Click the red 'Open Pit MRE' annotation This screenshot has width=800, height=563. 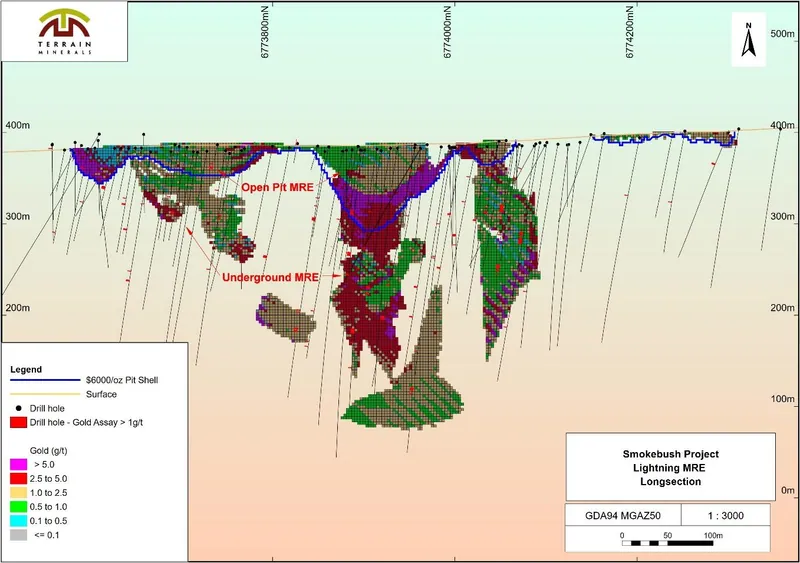tap(277, 187)
